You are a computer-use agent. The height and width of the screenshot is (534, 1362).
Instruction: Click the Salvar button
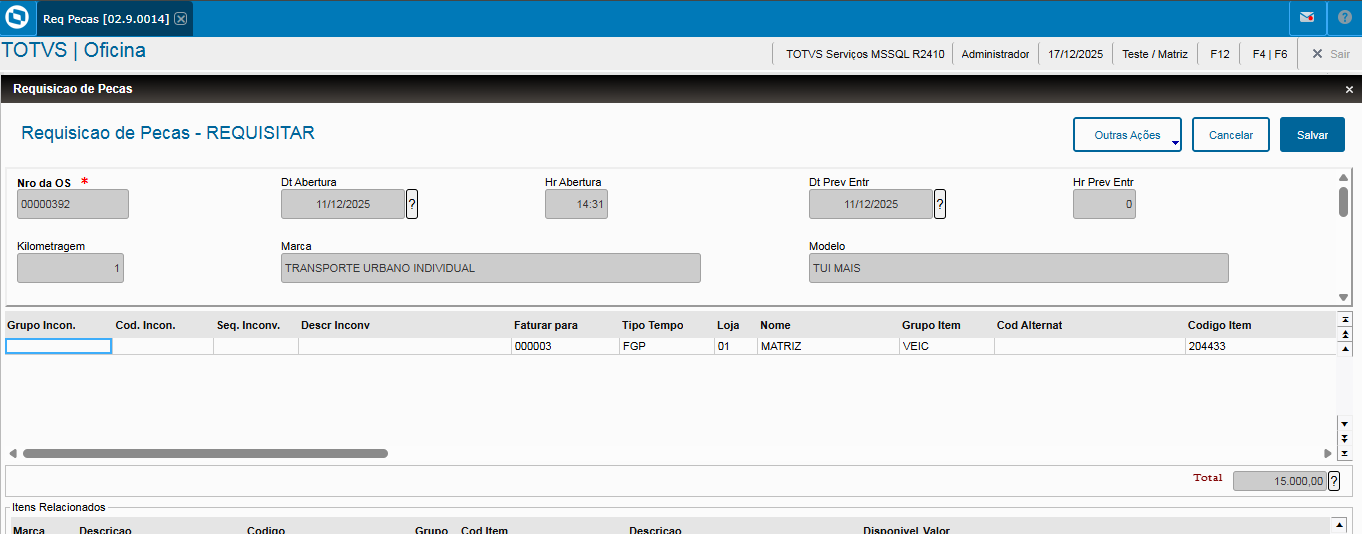[x=1312, y=135]
